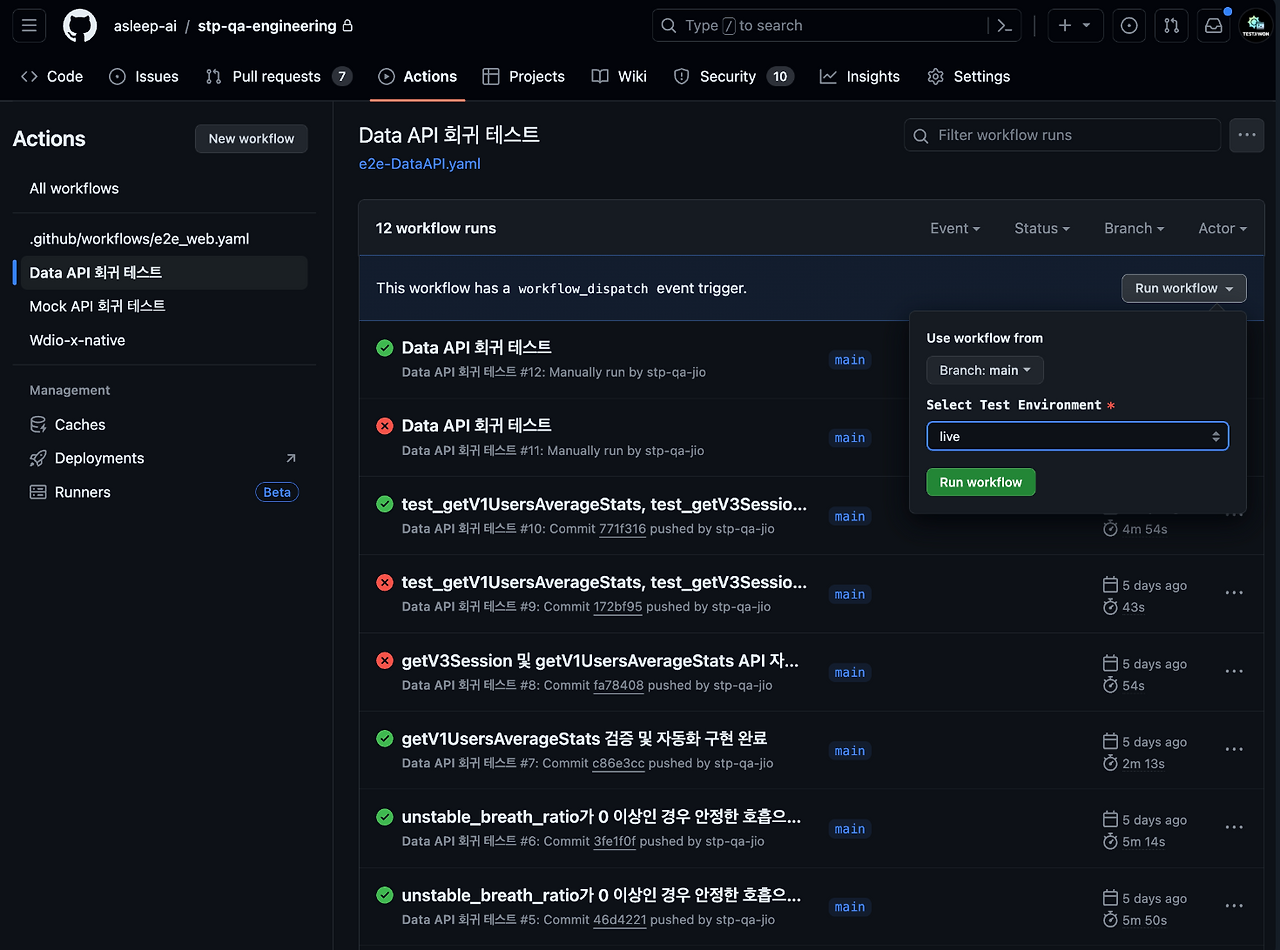The image size is (1280, 950).
Task: Open run #12 titled Data API 회귀 테스트
Action: coord(476,347)
